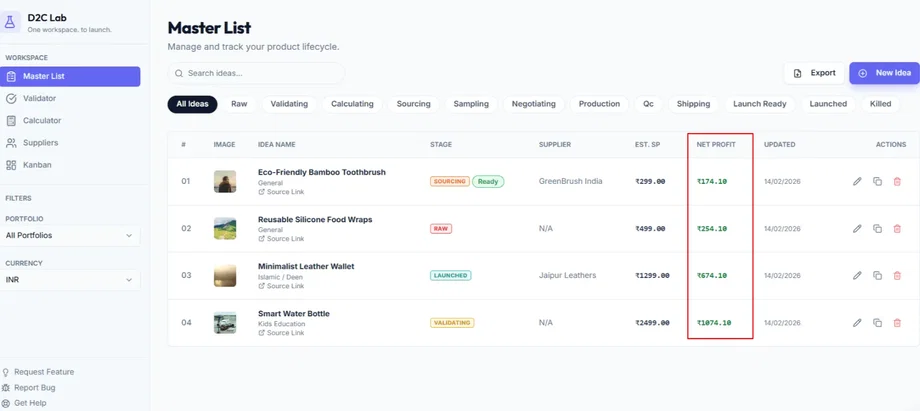Delete the Eco-Friendly Bamboo Toothbrush row
The width and height of the screenshot is (920, 411).
pyautogui.click(x=897, y=181)
